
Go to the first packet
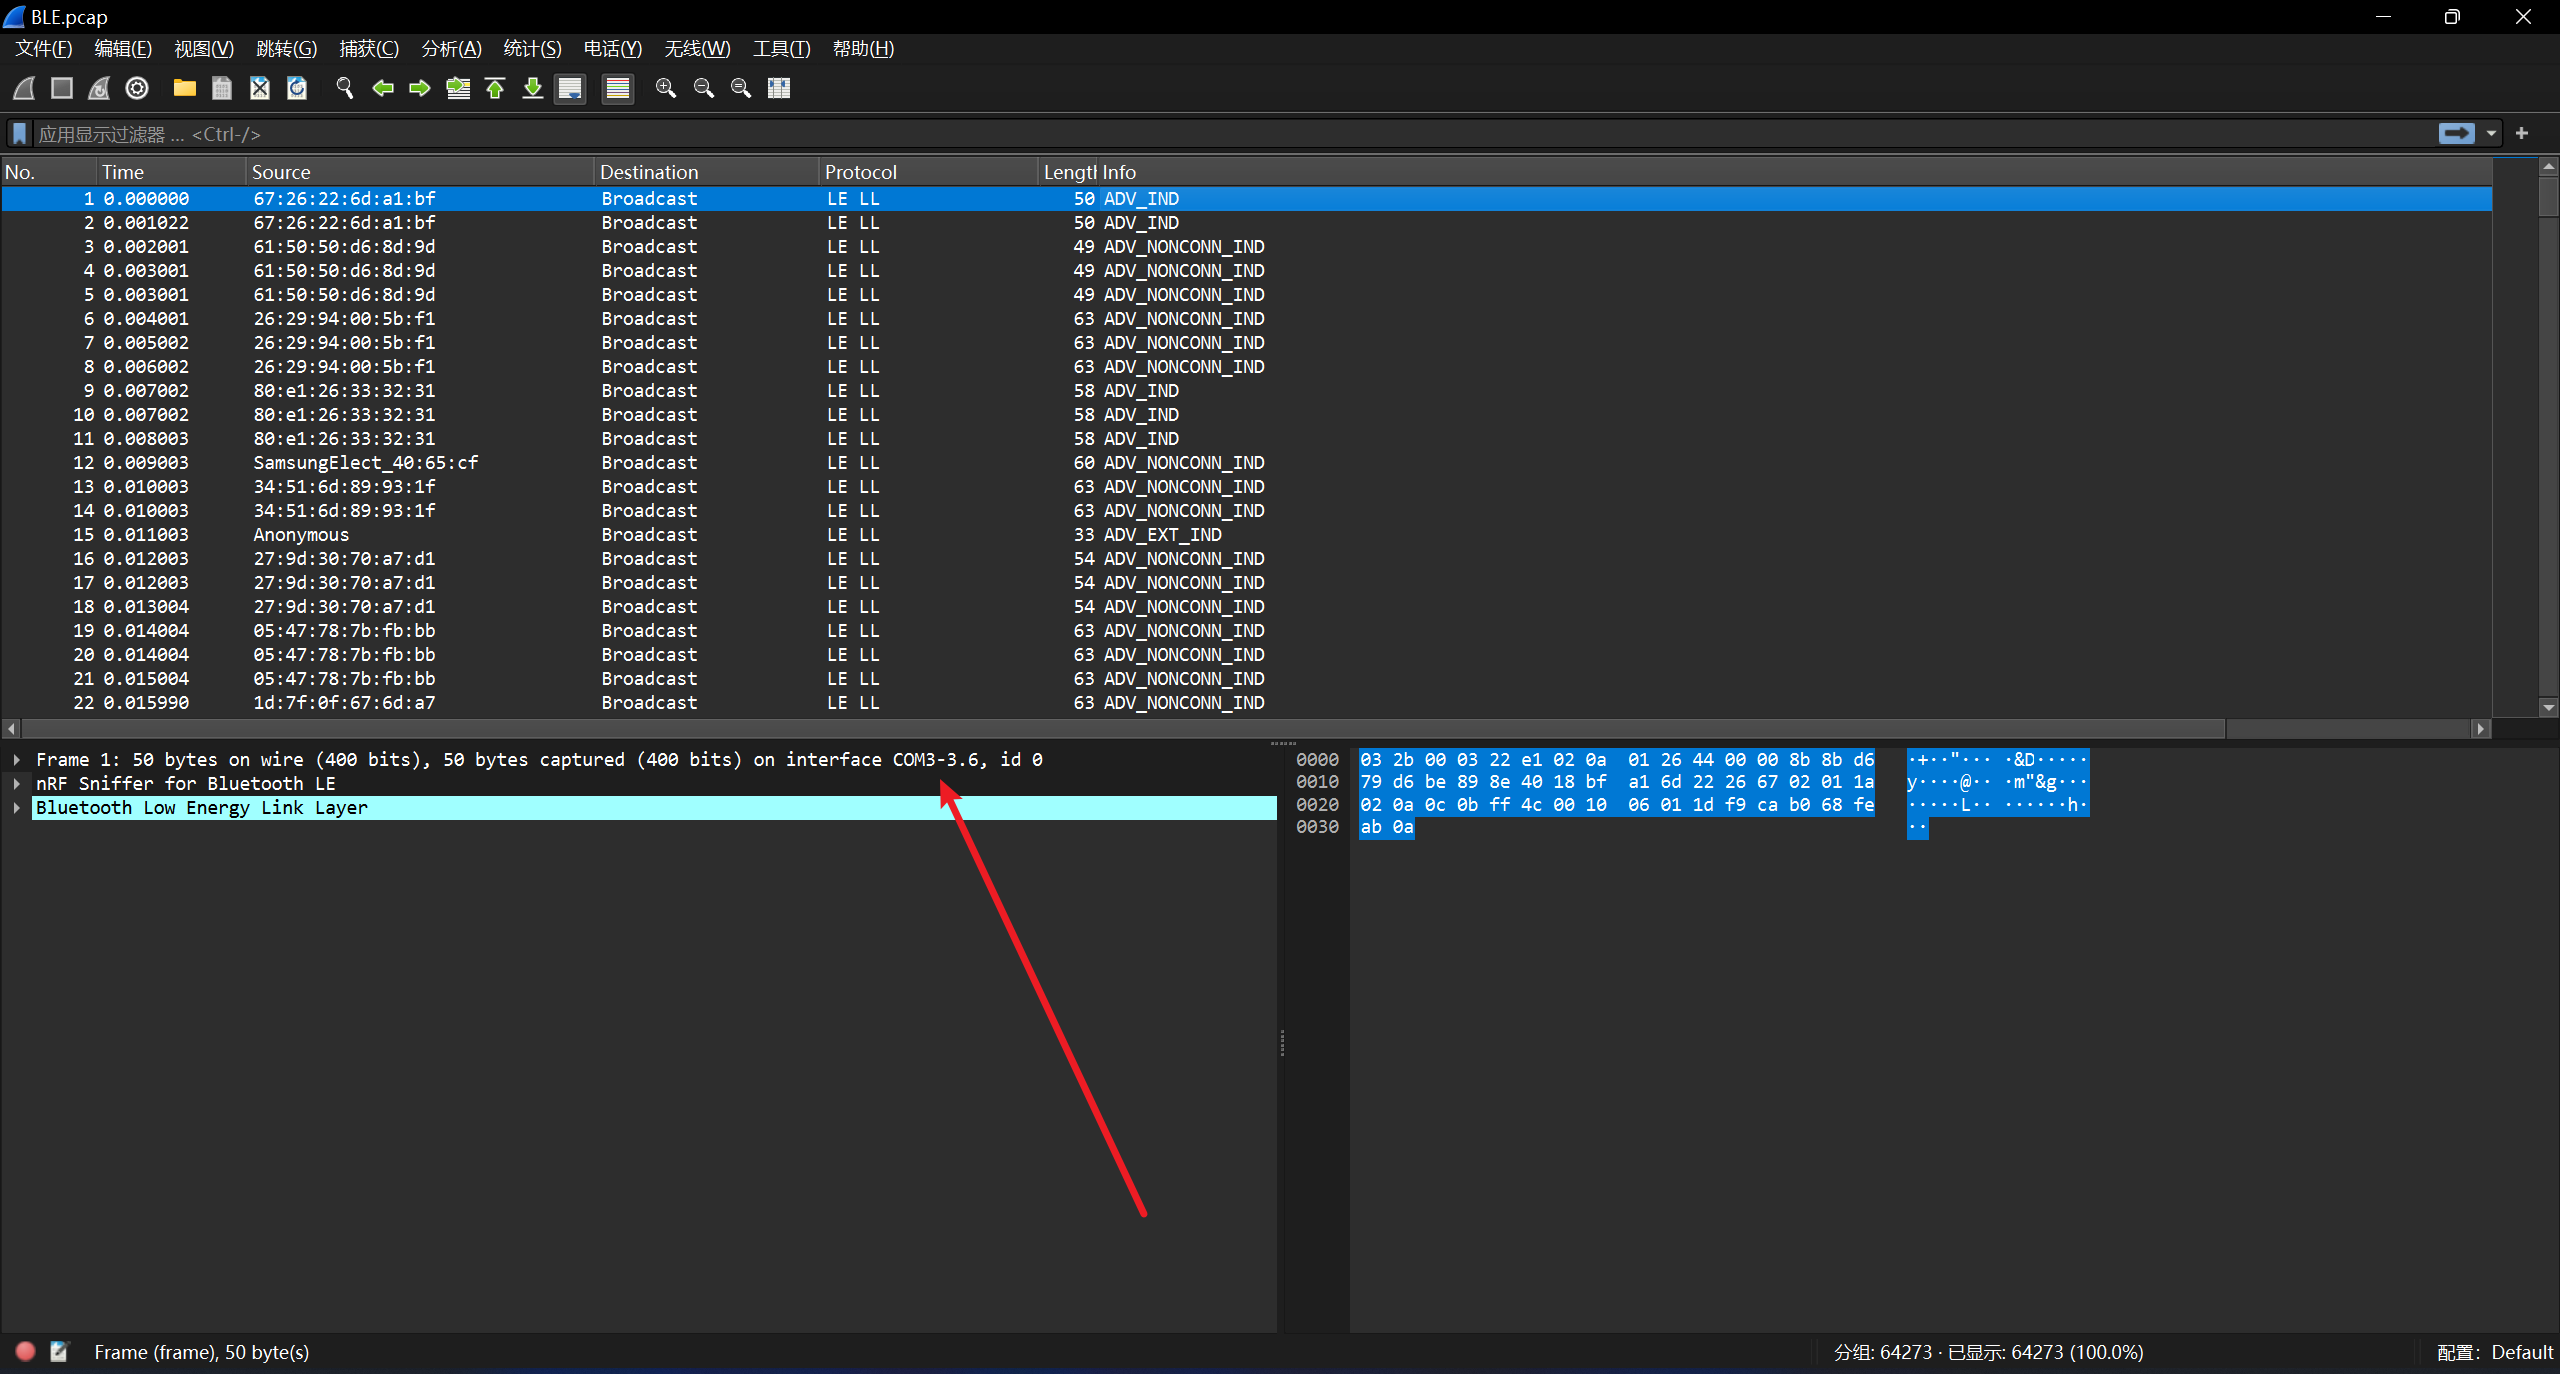coord(495,88)
